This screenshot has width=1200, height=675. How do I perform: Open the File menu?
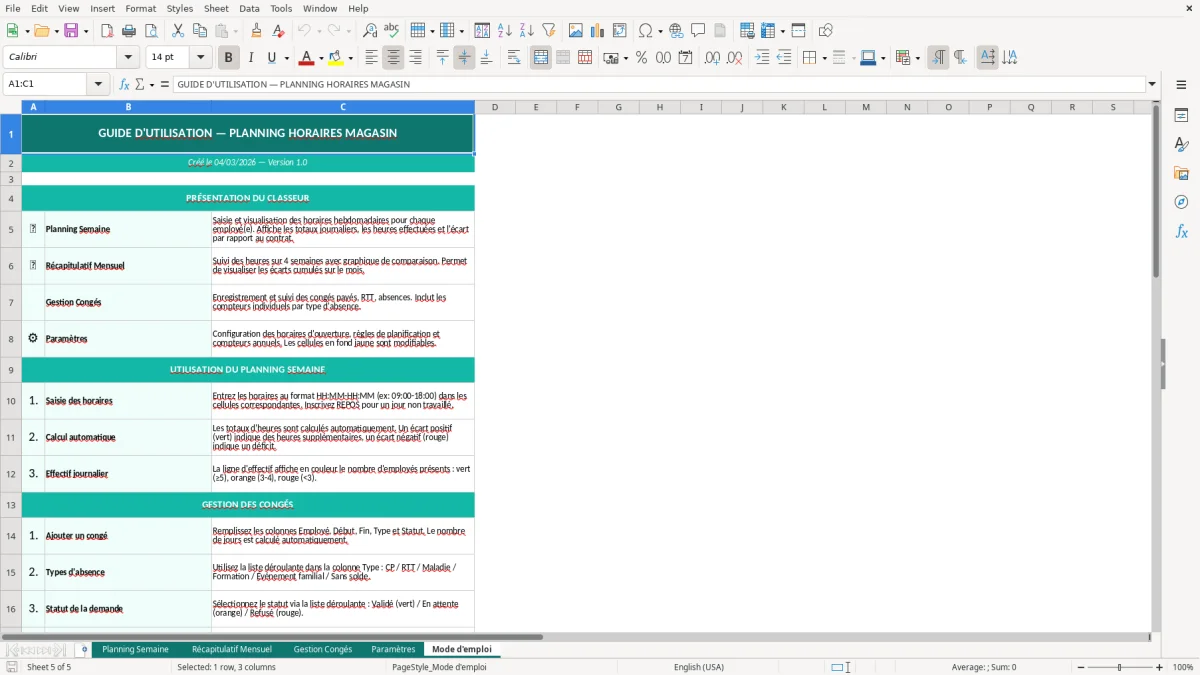[x=12, y=8]
